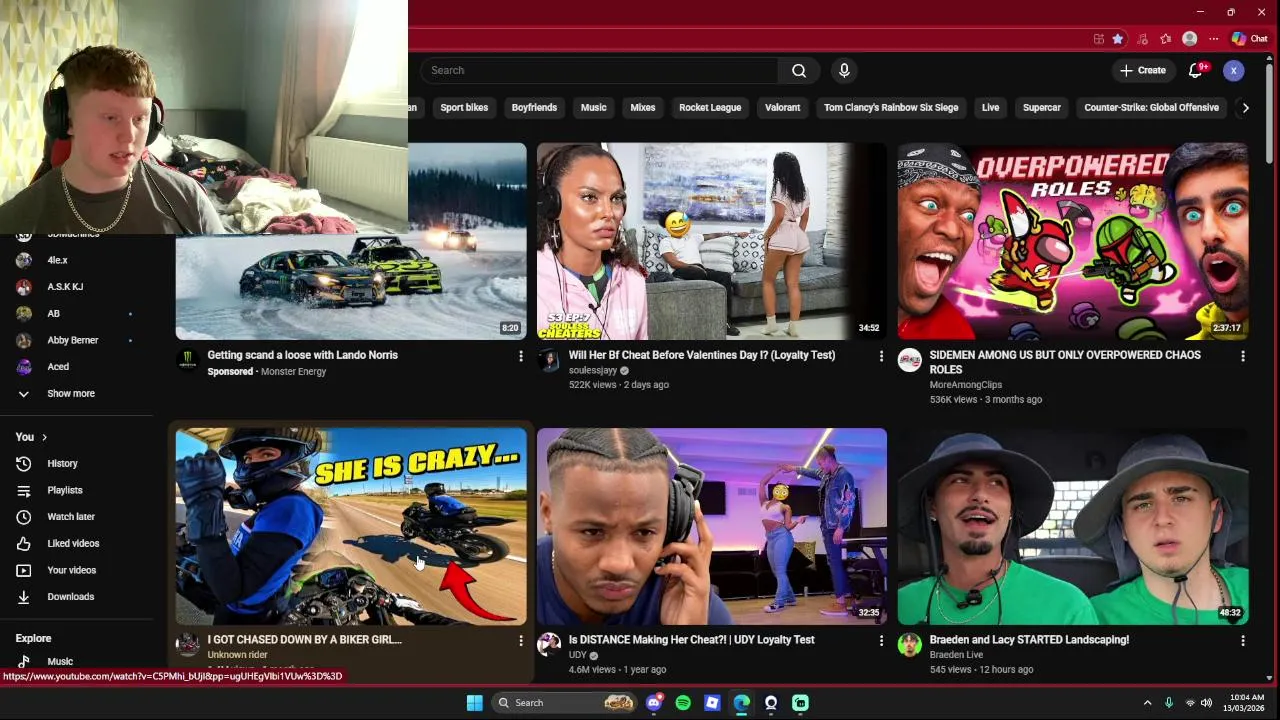This screenshot has height=720, width=1280.
Task: Click the soulessjayy channel avatar
Action: point(548,360)
